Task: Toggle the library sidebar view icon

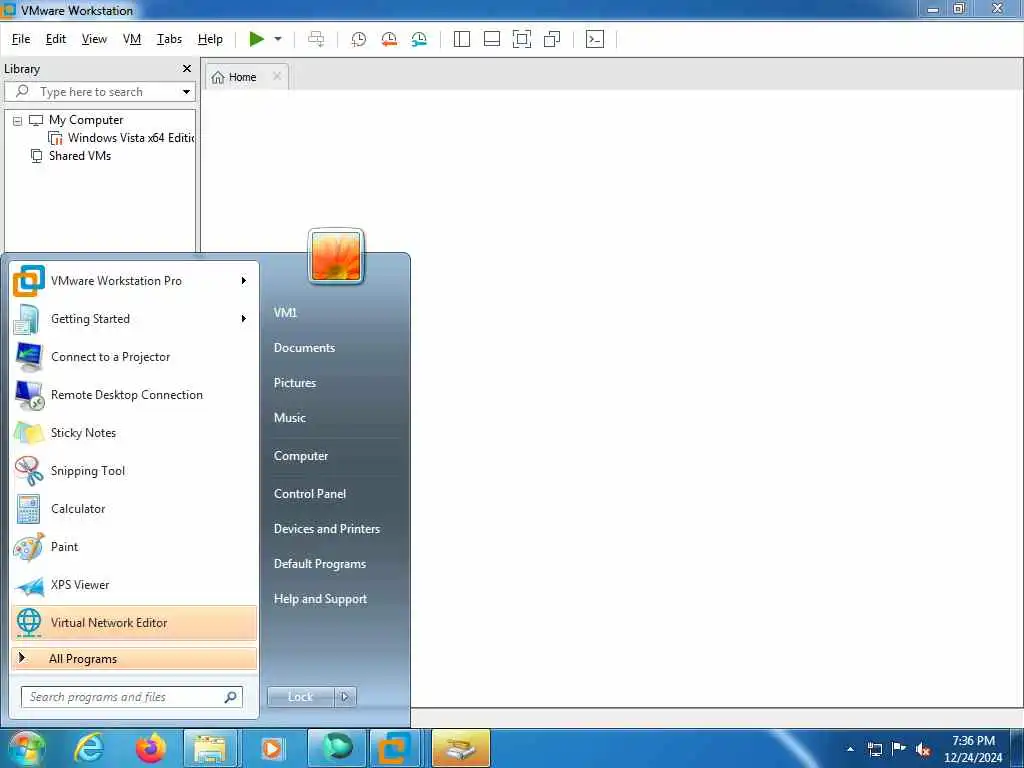Action: coord(462,39)
